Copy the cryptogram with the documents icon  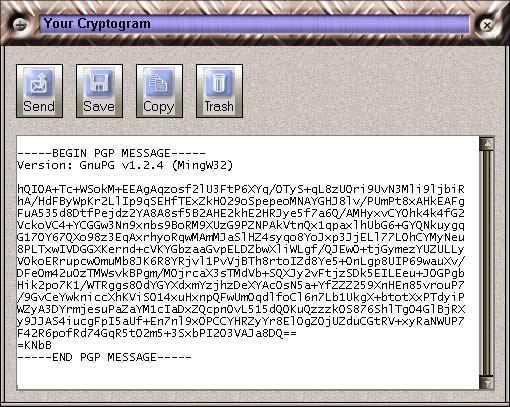[159, 91]
